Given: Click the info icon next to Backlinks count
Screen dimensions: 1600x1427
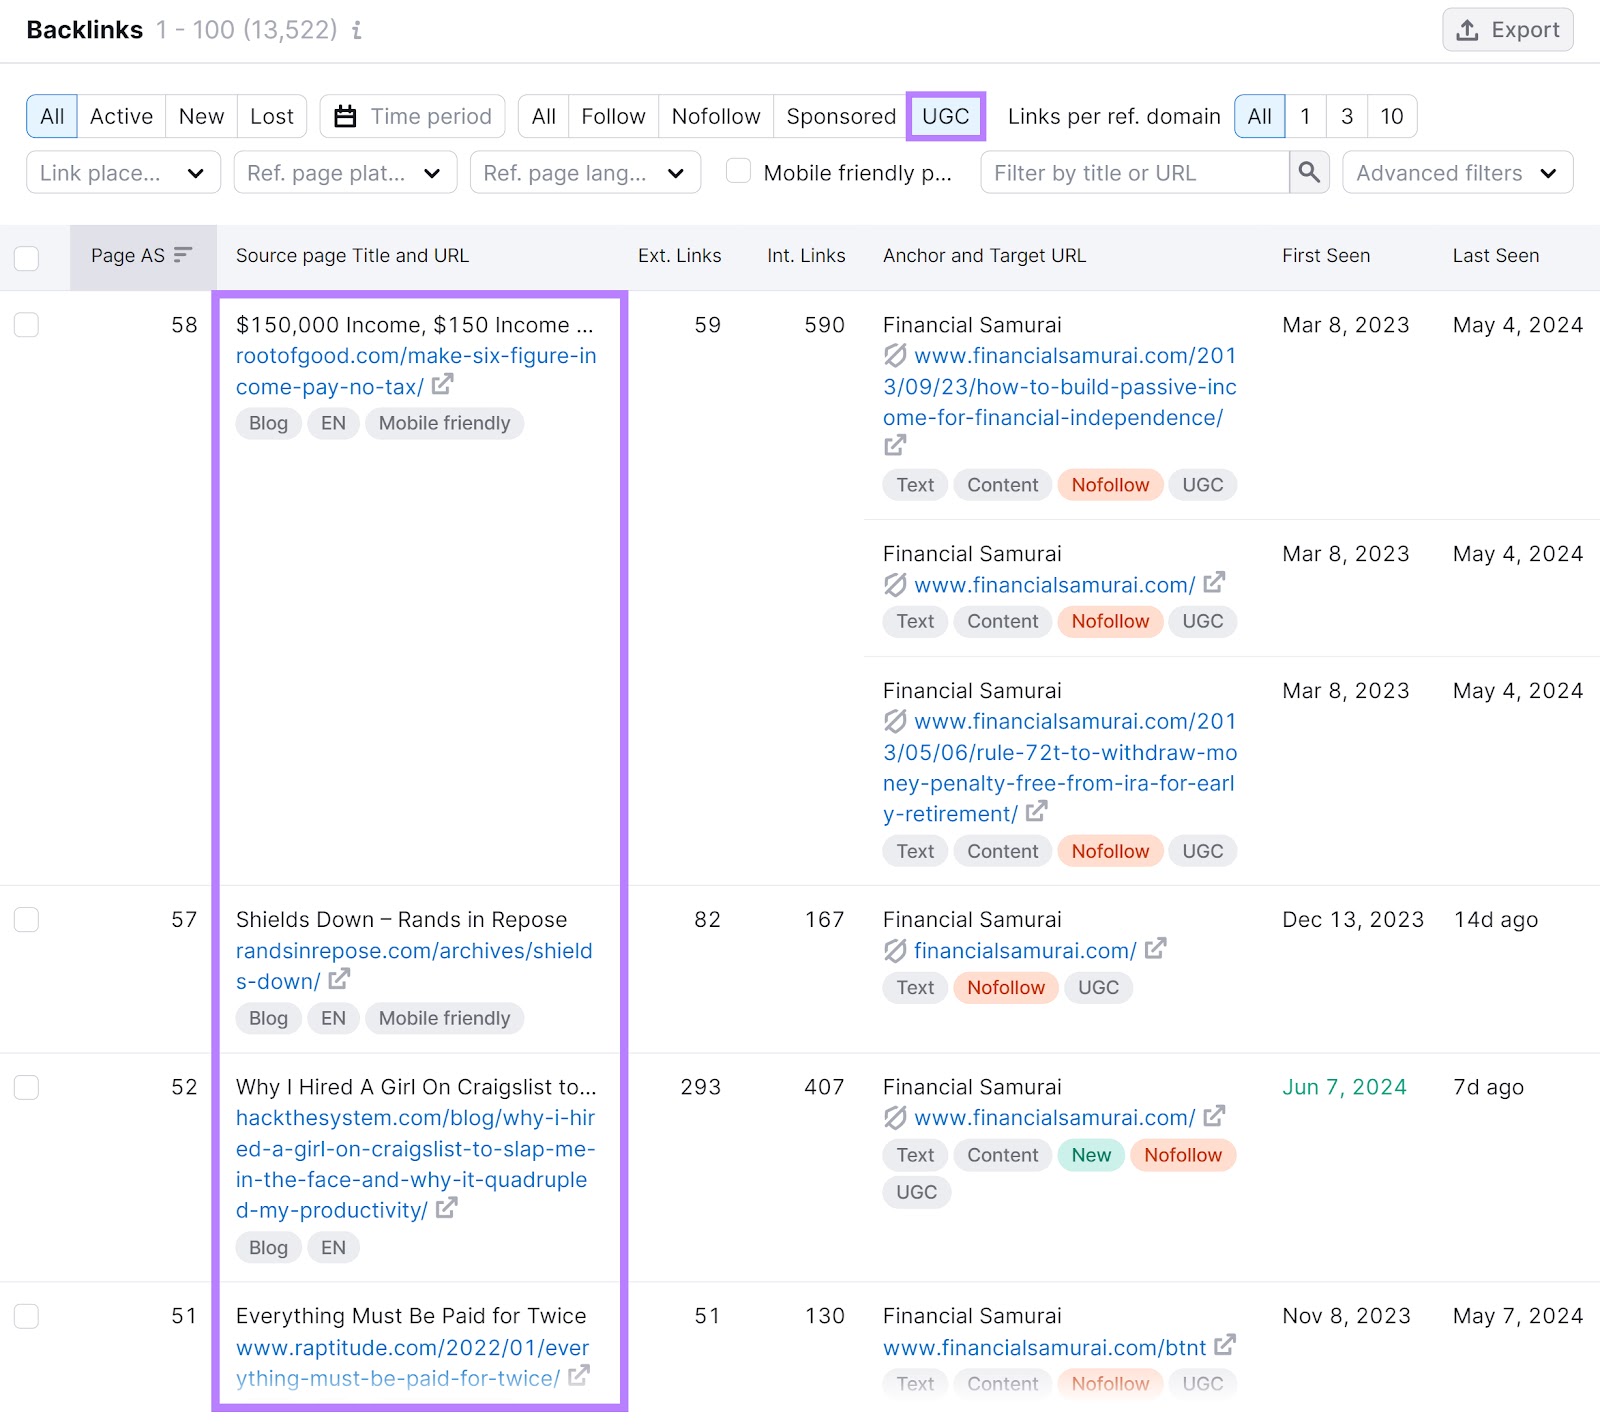Looking at the screenshot, I should pyautogui.click(x=357, y=31).
